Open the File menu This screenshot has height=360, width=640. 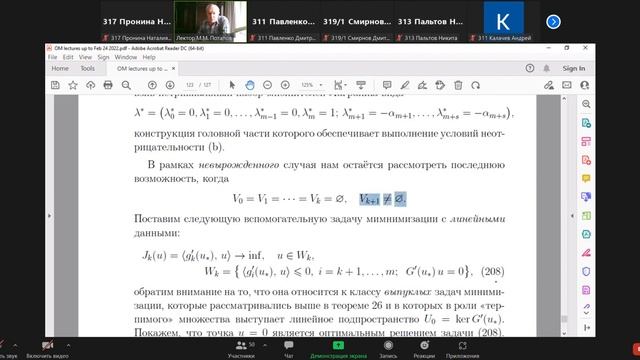[52, 57]
